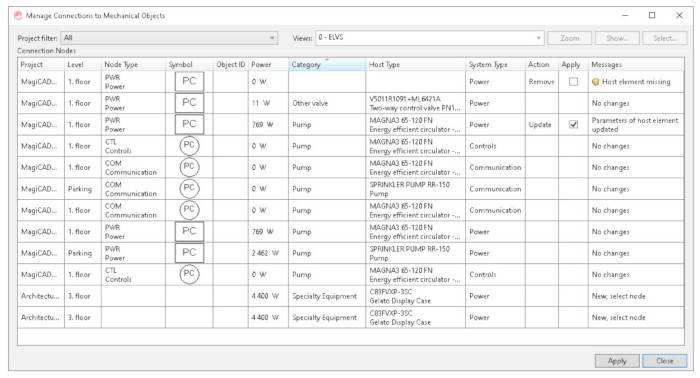Open the Views dropdown showing 0 - ELVS
The image size is (700, 378).
point(429,38)
